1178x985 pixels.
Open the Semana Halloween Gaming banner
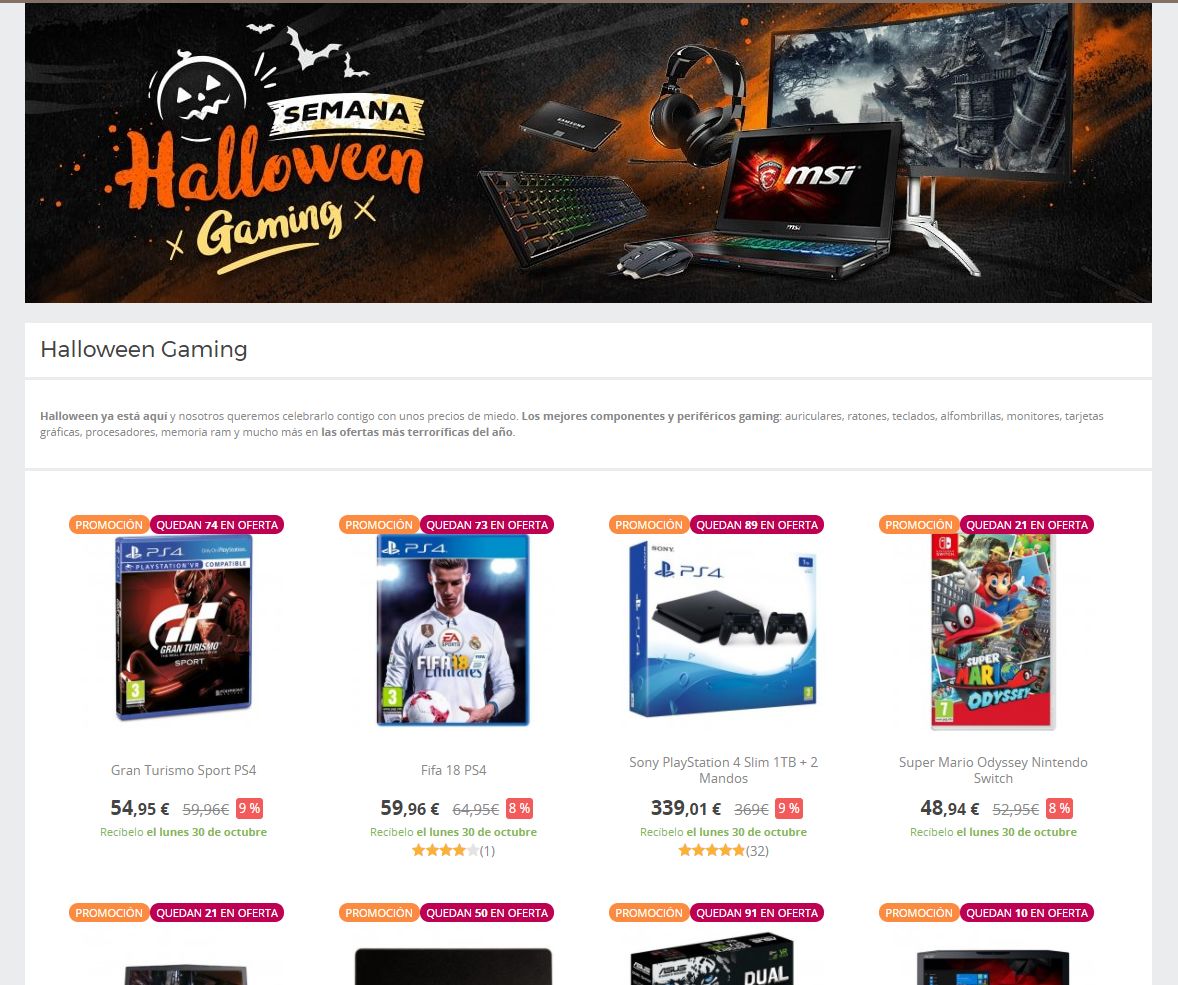tap(588, 153)
